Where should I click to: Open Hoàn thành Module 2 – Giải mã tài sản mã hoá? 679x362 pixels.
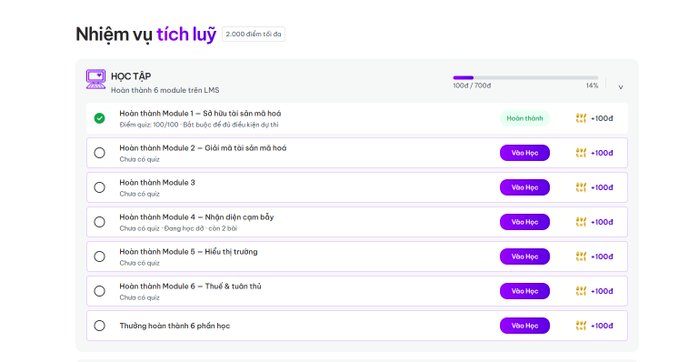(203, 148)
